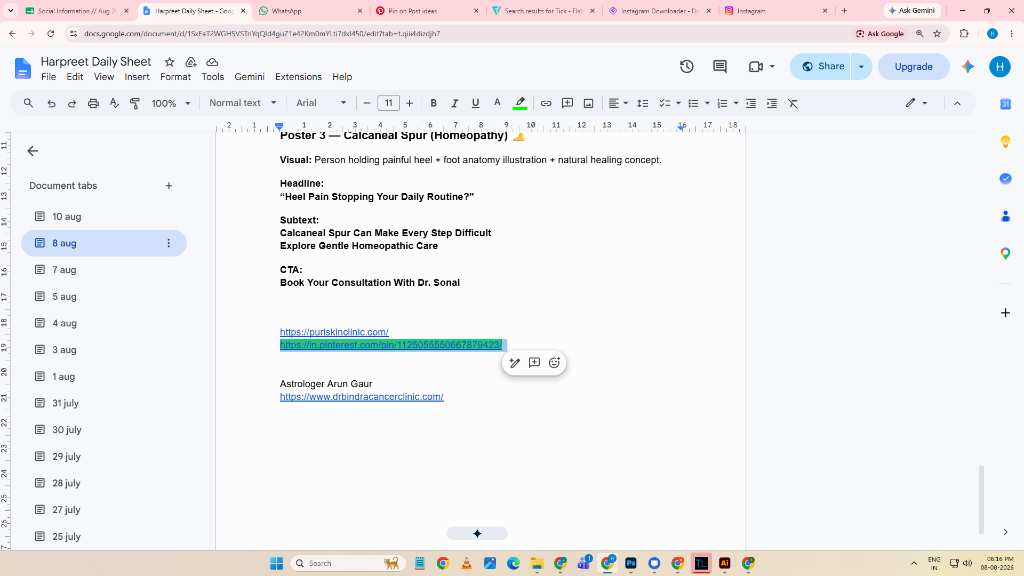This screenshot has height=576, width=1024.
Task: Open the purlskinclinic.com link
Action: point(334,332)
